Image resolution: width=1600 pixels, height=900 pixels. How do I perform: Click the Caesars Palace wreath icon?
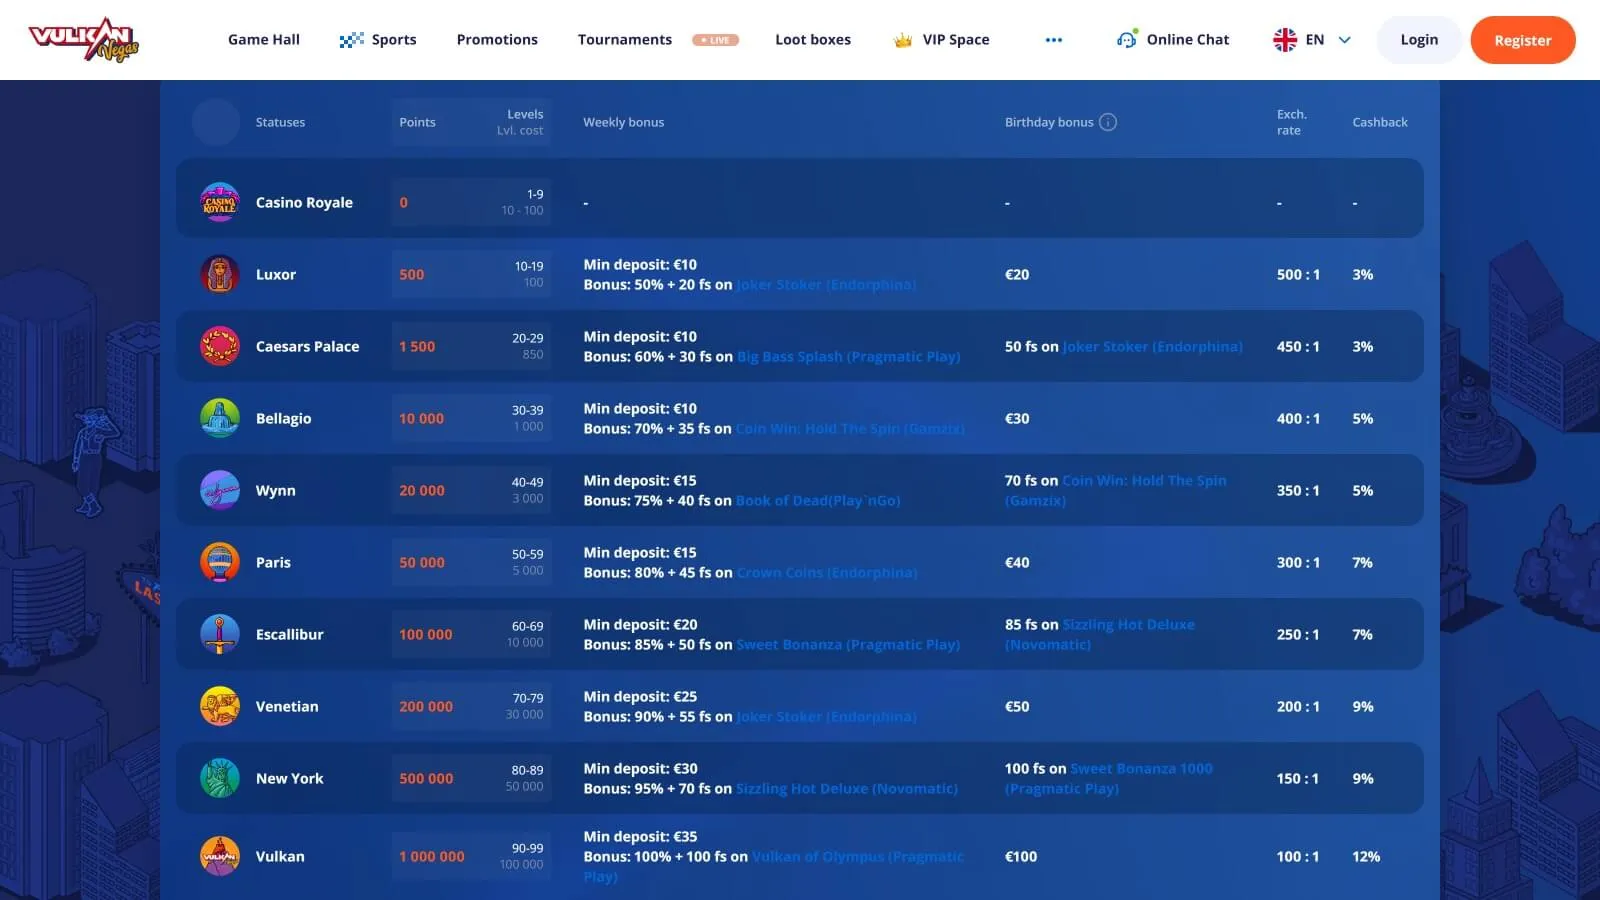pyautogui.click(x=220, y=346)
